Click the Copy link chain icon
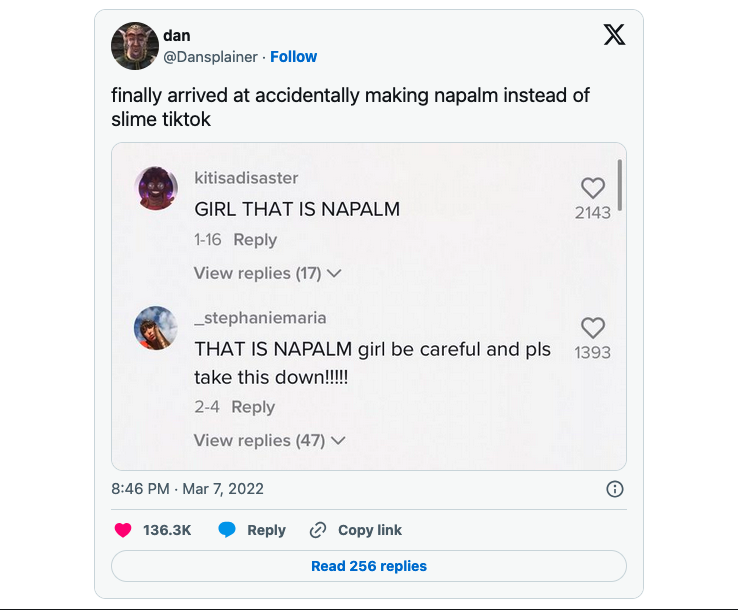This screenshot has width=738, height=610. click(318, 530)
